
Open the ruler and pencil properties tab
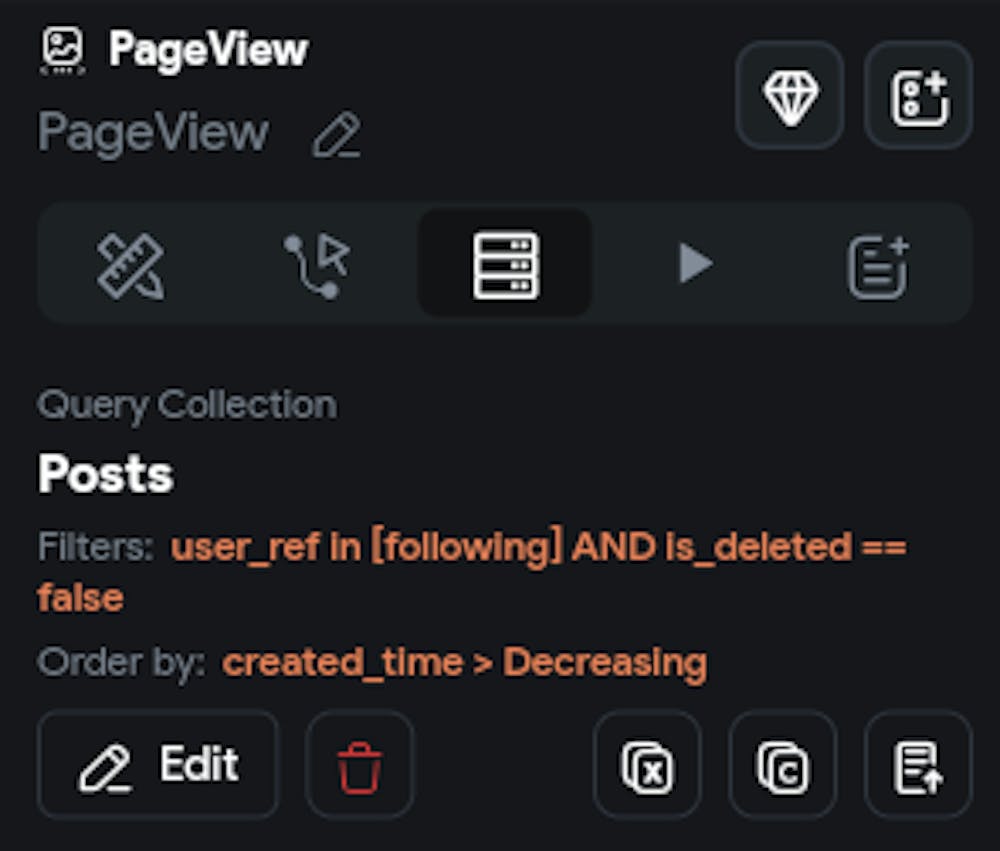click(131, 265)
